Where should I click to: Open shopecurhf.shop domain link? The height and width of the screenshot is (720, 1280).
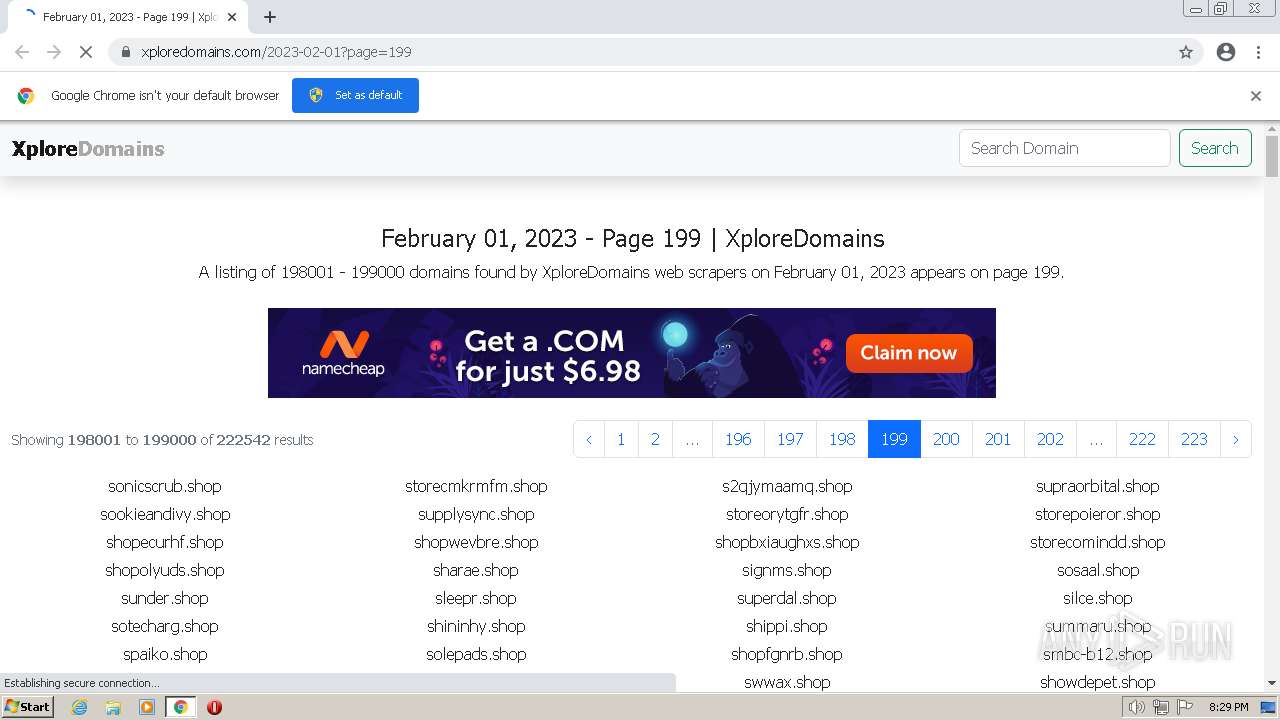(x=165, y=542)
